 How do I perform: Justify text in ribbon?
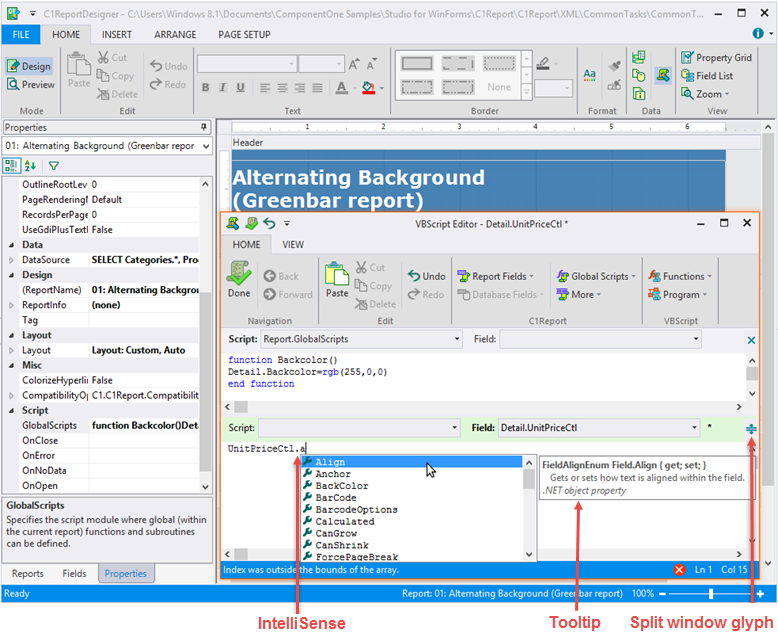coord(318,88)
